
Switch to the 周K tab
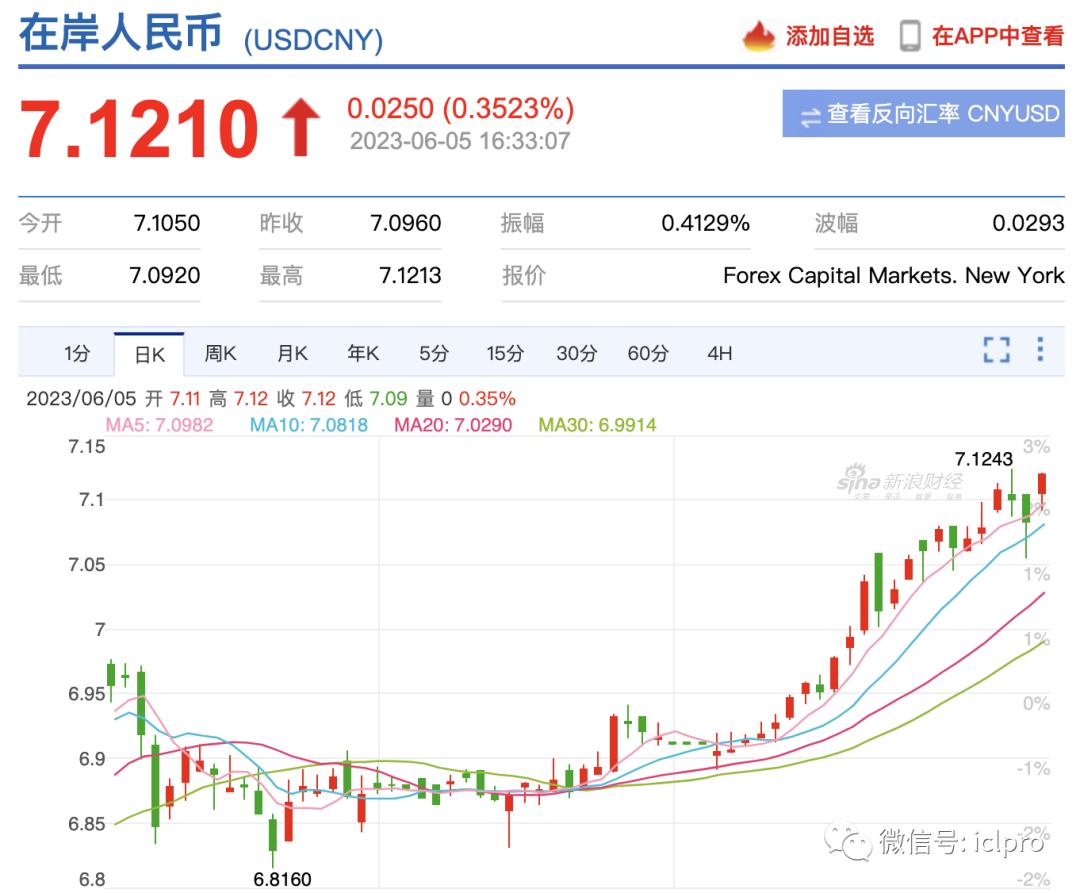tap(220, 354)
